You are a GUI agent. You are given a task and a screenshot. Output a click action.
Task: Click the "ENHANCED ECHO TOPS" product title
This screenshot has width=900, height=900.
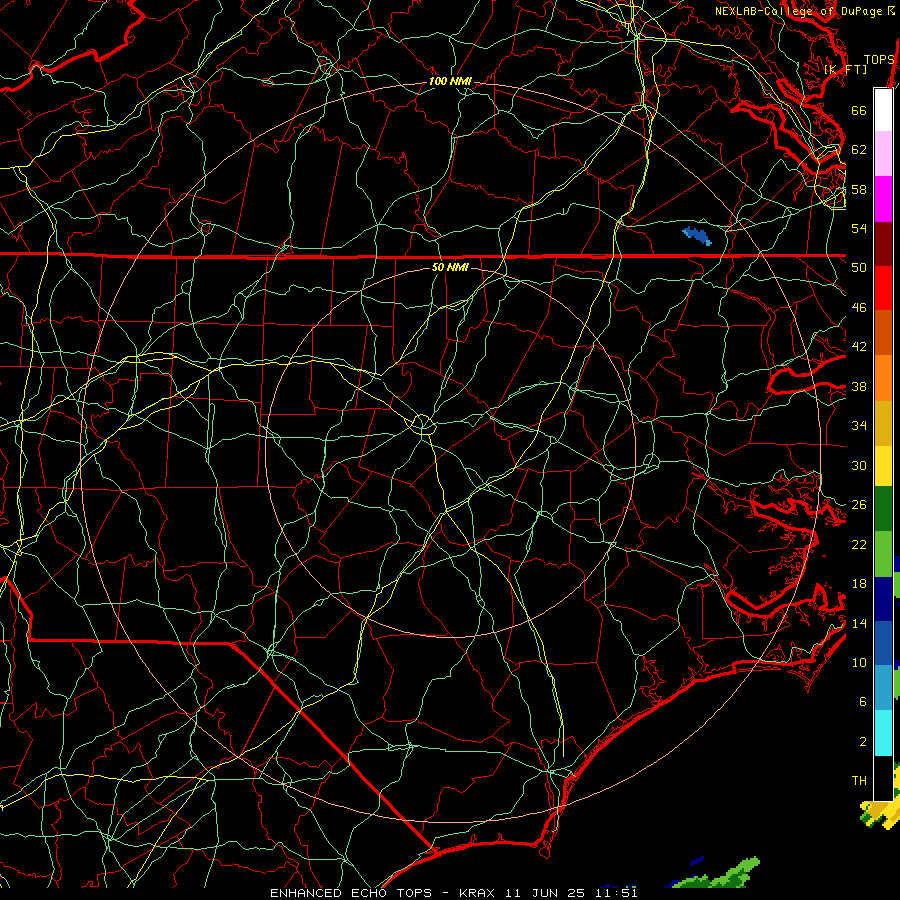[351, 893]
